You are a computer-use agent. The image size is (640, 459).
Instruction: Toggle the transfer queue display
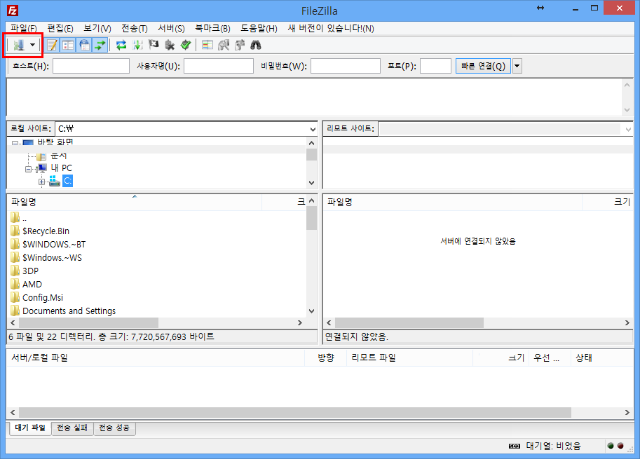pyautogui.click(x=100, y=45)
